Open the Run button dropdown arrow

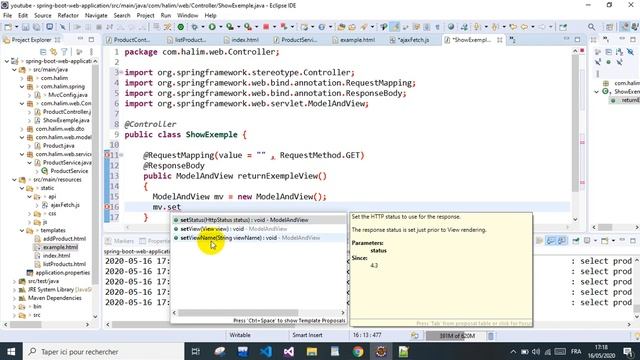[220, 27]
